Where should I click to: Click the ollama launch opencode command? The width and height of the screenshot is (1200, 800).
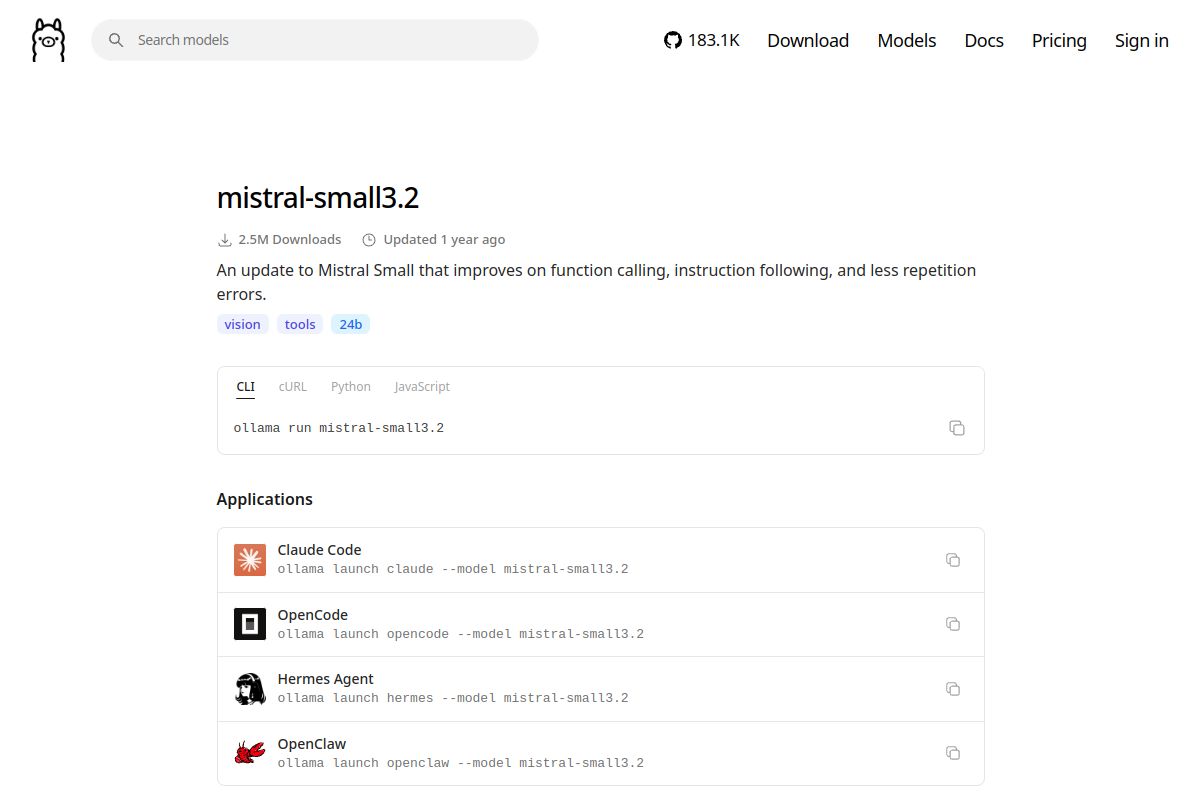tap(461, 634)
